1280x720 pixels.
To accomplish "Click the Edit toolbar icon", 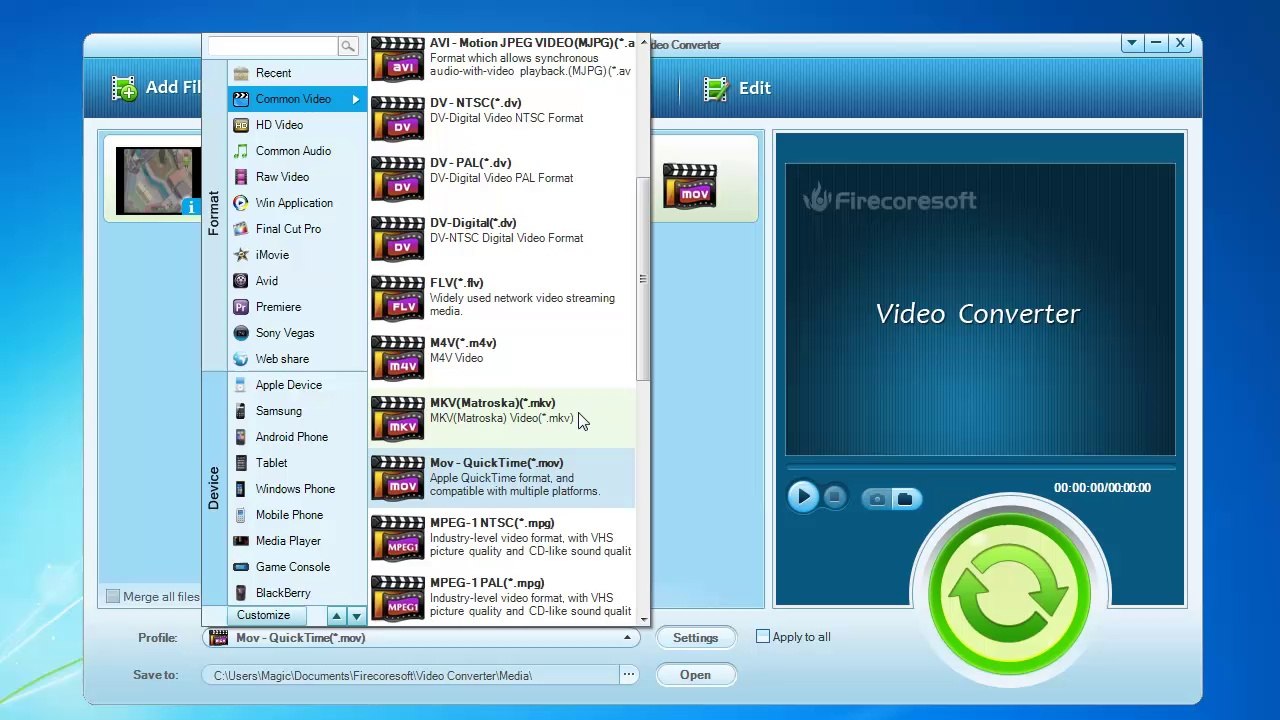I will [x=716, y=88].
